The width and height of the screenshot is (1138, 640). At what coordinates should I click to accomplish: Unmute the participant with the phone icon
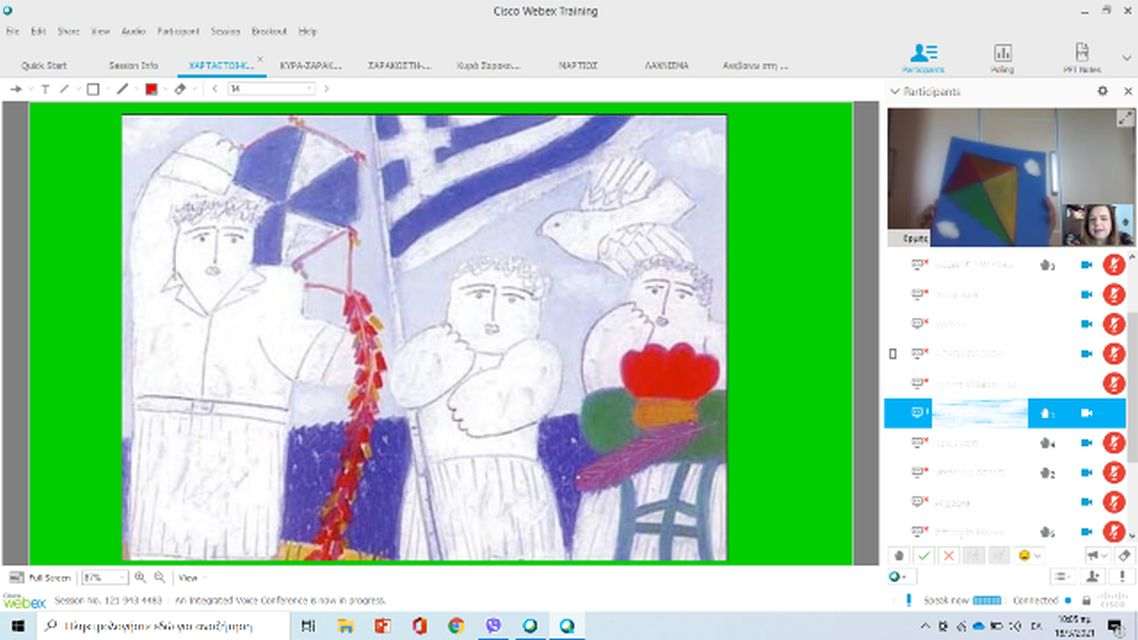[1113, 353]
